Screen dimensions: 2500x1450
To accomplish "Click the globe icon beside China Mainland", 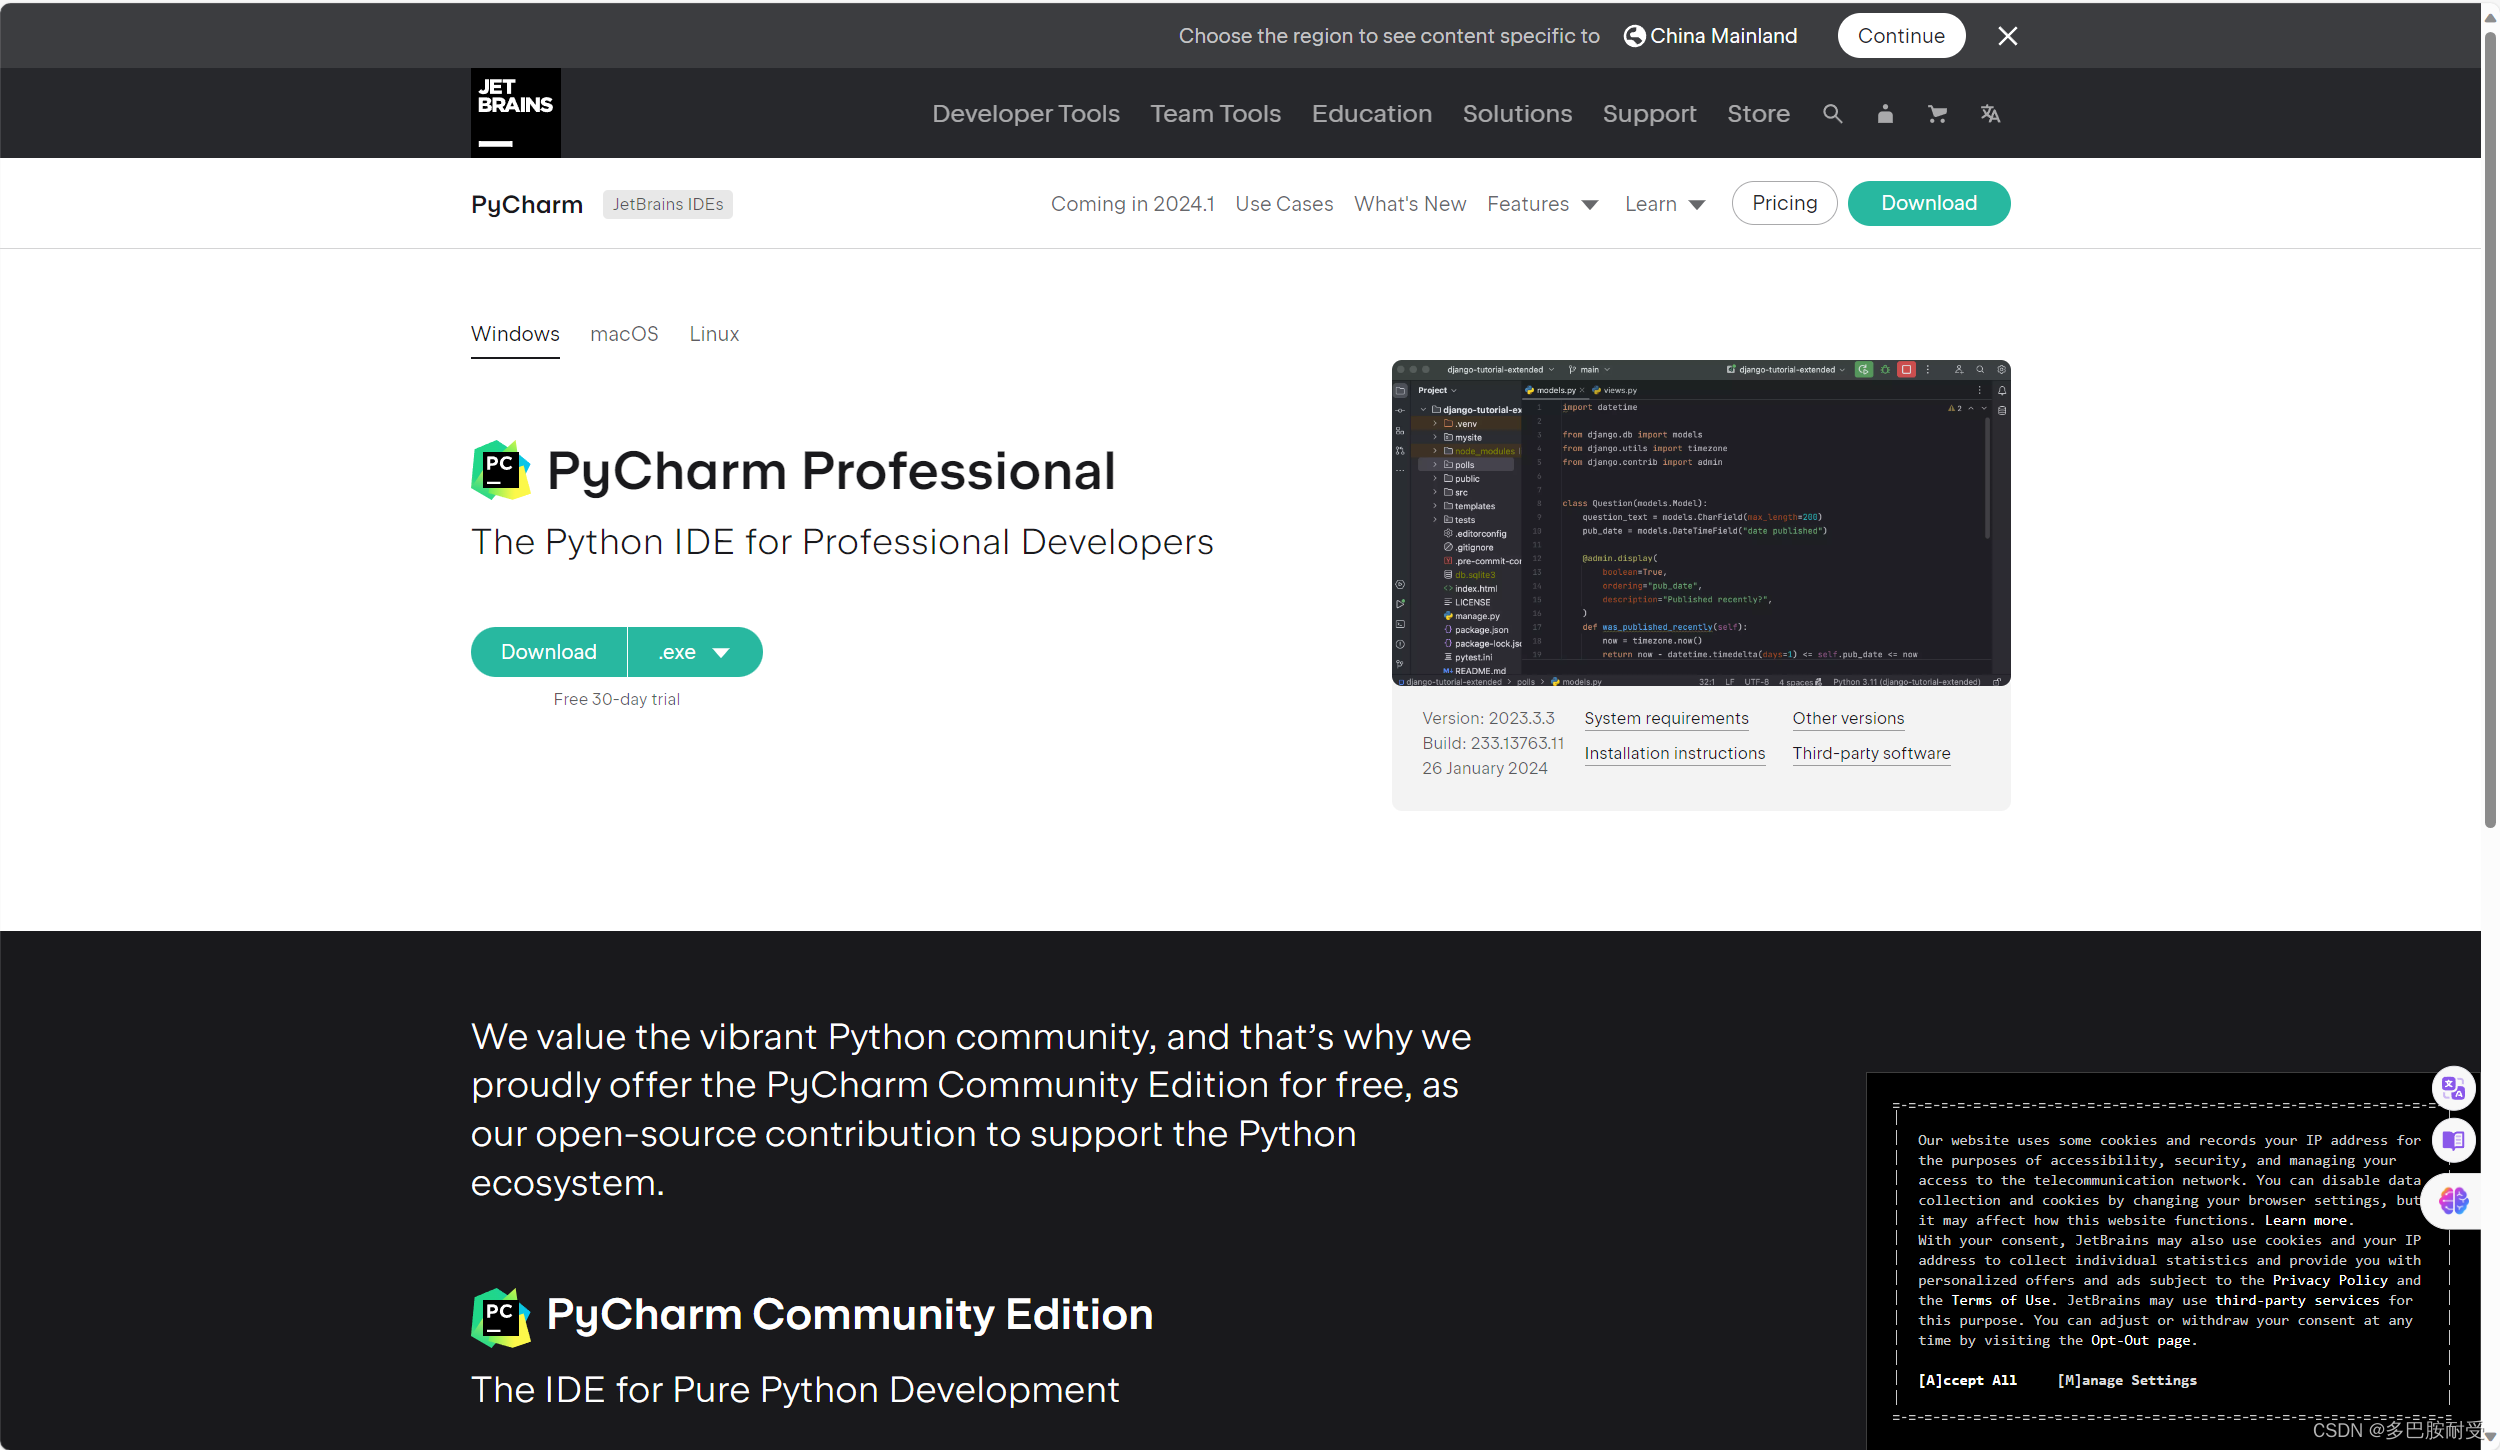I will click(x=1634, y=36).
